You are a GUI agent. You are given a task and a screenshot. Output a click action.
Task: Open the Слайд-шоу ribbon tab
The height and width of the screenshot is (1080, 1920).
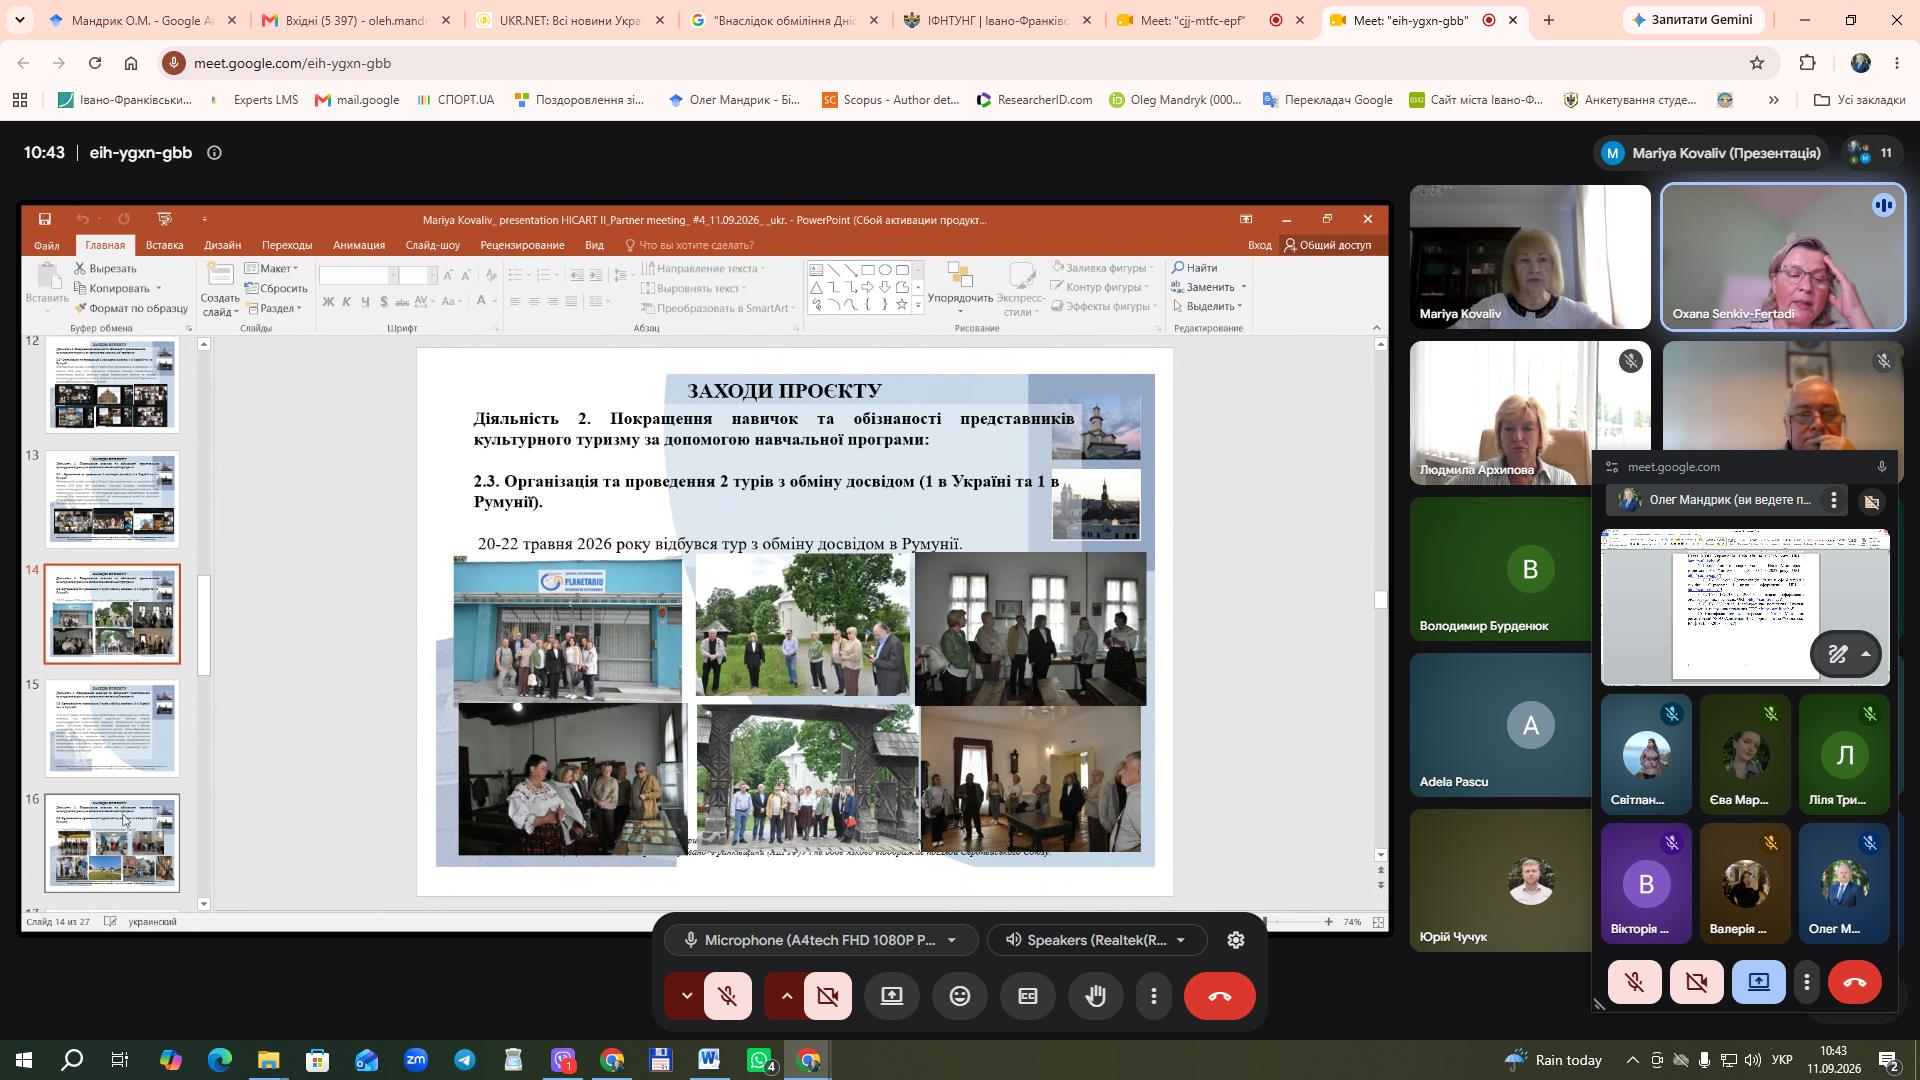point(433,245)
